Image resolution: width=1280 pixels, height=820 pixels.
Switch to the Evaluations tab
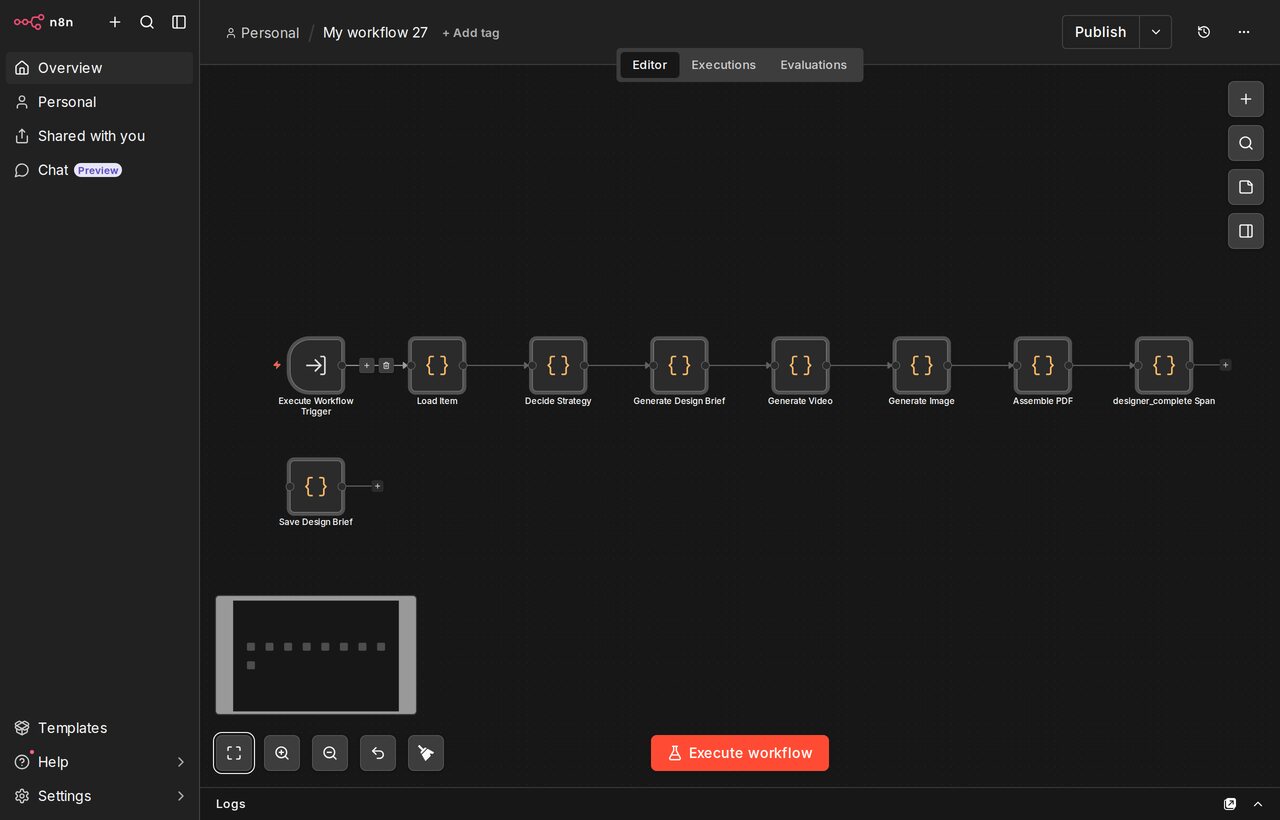(814, 65)
